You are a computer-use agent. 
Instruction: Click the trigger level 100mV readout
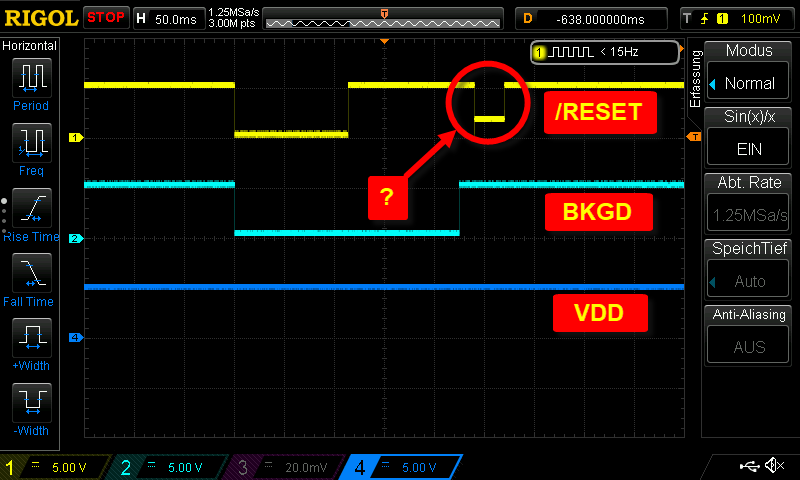tap(760, 19)
